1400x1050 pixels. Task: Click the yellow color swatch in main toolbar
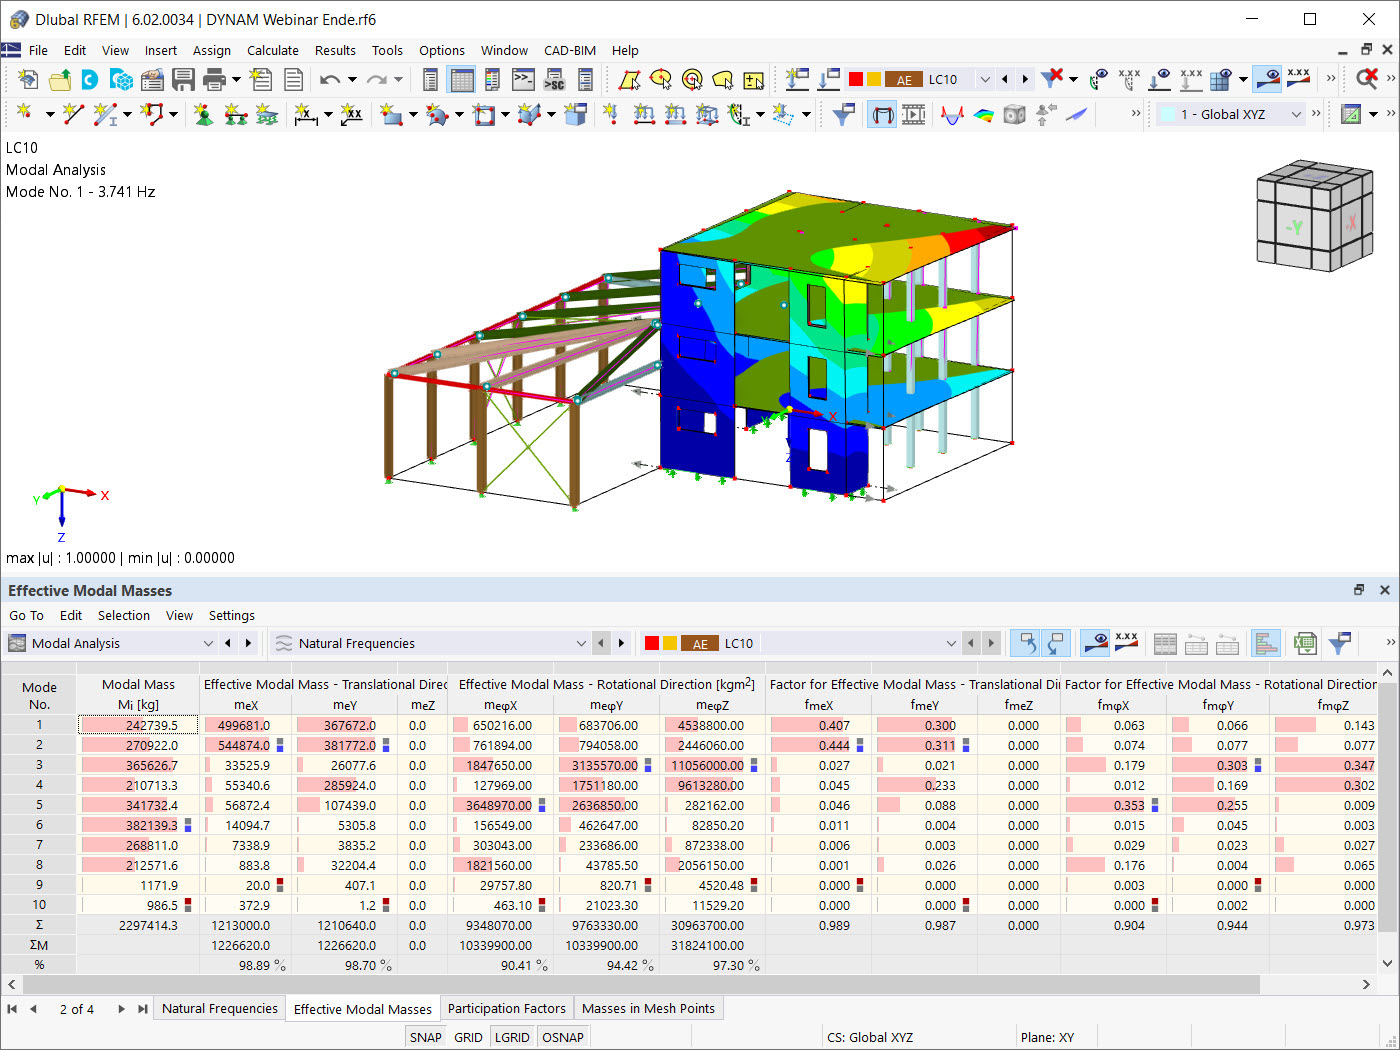coord(874,79)
